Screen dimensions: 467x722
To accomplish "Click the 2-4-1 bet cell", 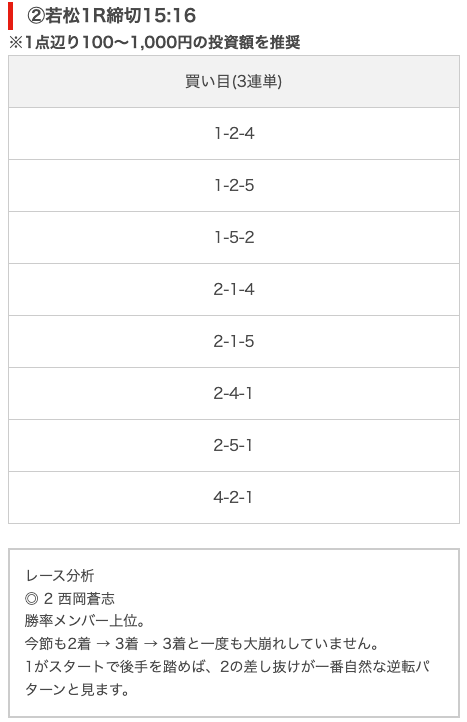I will click(x=234, y=394).
